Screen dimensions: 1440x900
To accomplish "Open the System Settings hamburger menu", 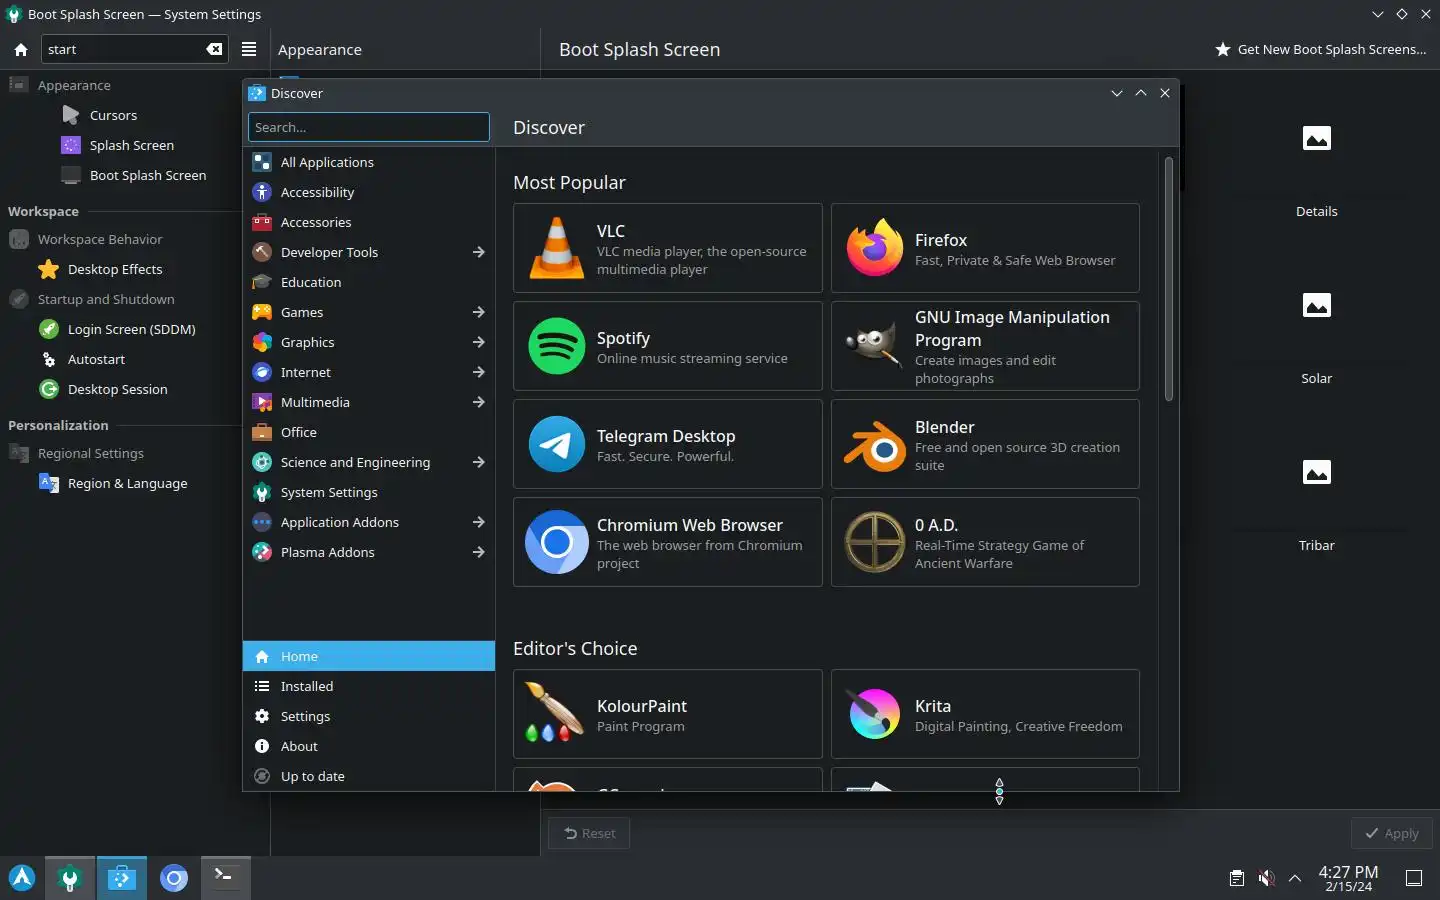I will pos(249,49).
